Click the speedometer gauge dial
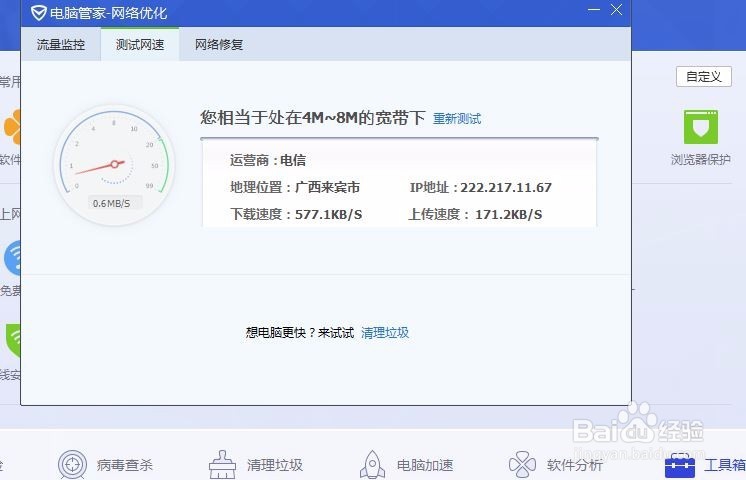The width and height of the screenshot is (746, 480). (x=114, y=165)
